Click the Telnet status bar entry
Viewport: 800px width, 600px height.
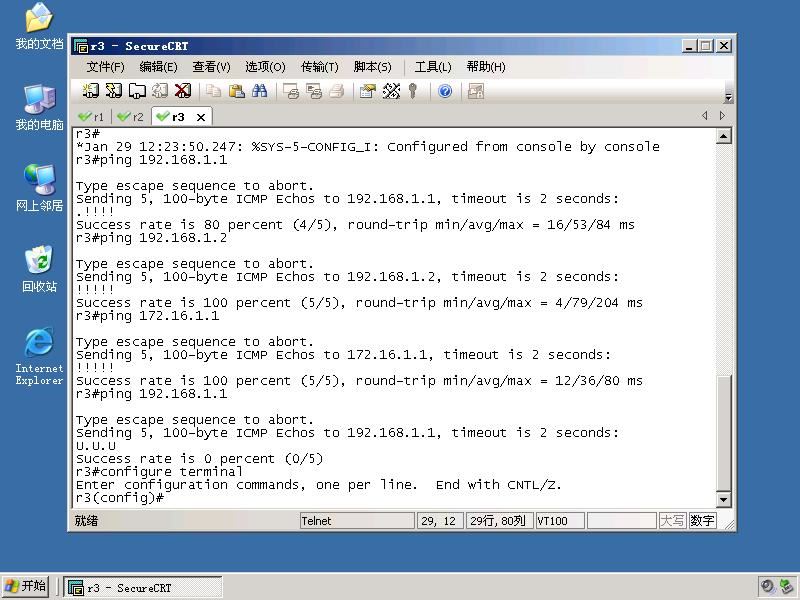(x=357, y=521)
